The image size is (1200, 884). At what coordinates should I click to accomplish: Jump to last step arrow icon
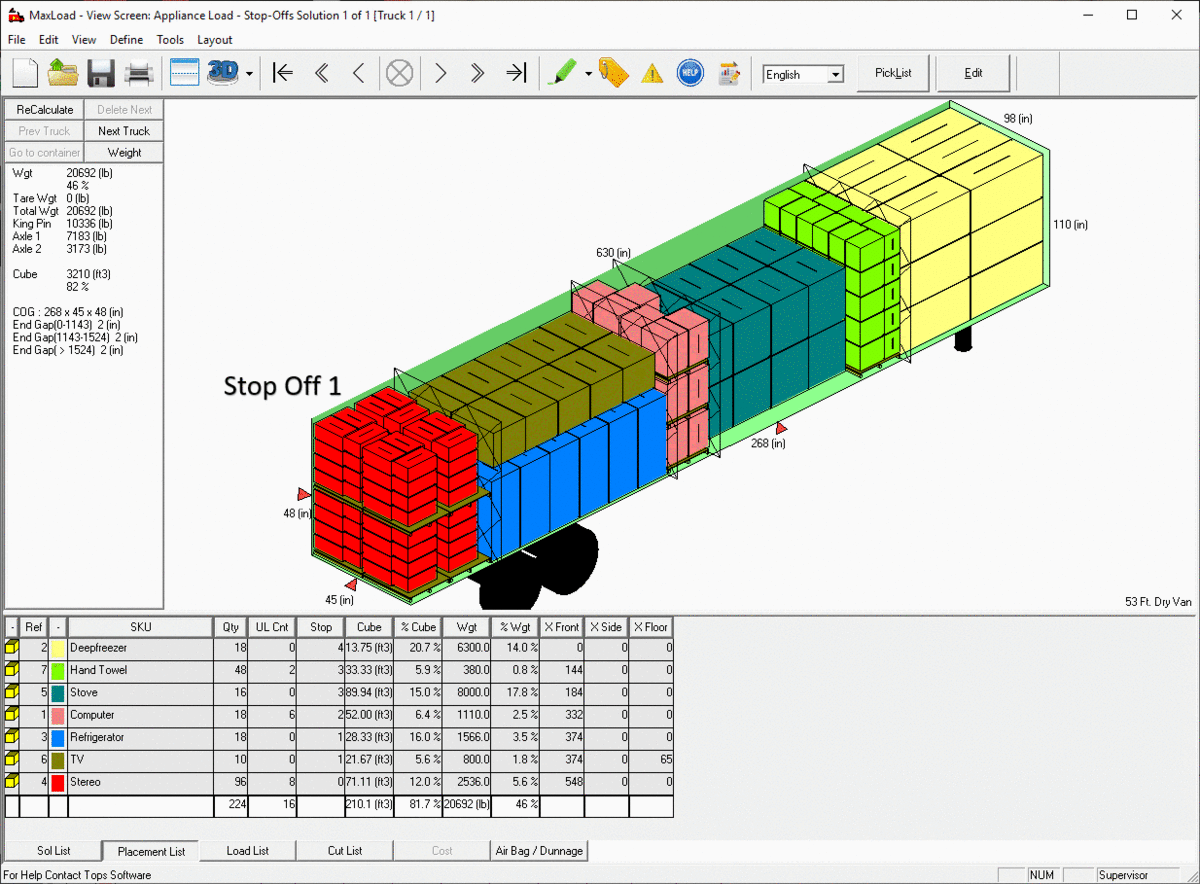(x=516, y=73)
